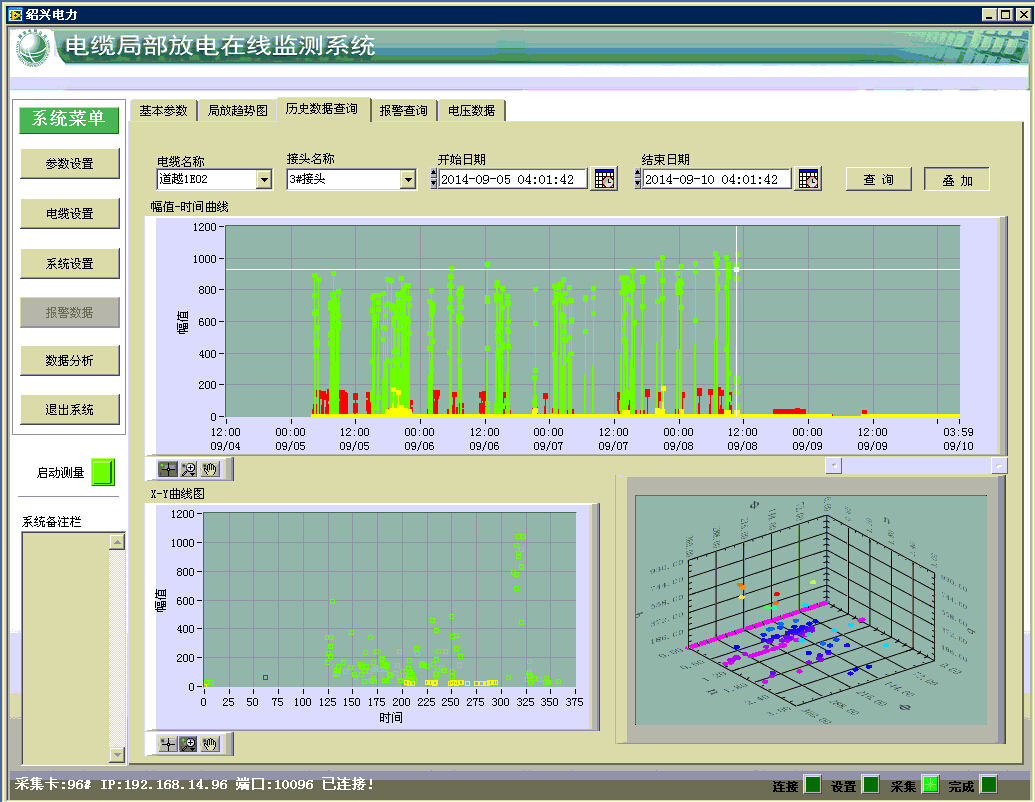The height and width of the screenshot is (802, 1035).
Task: Open 参数设置 from system menu
Action: [69, 164]
